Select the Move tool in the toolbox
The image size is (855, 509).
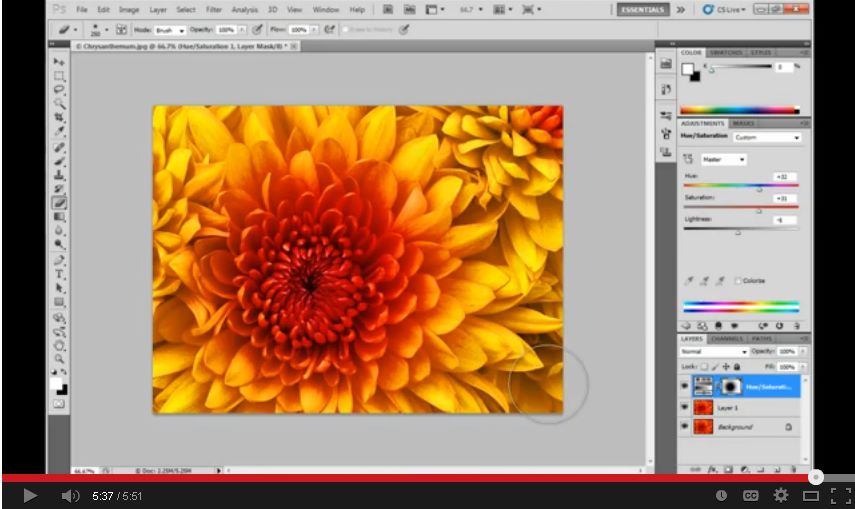point(59,62)
